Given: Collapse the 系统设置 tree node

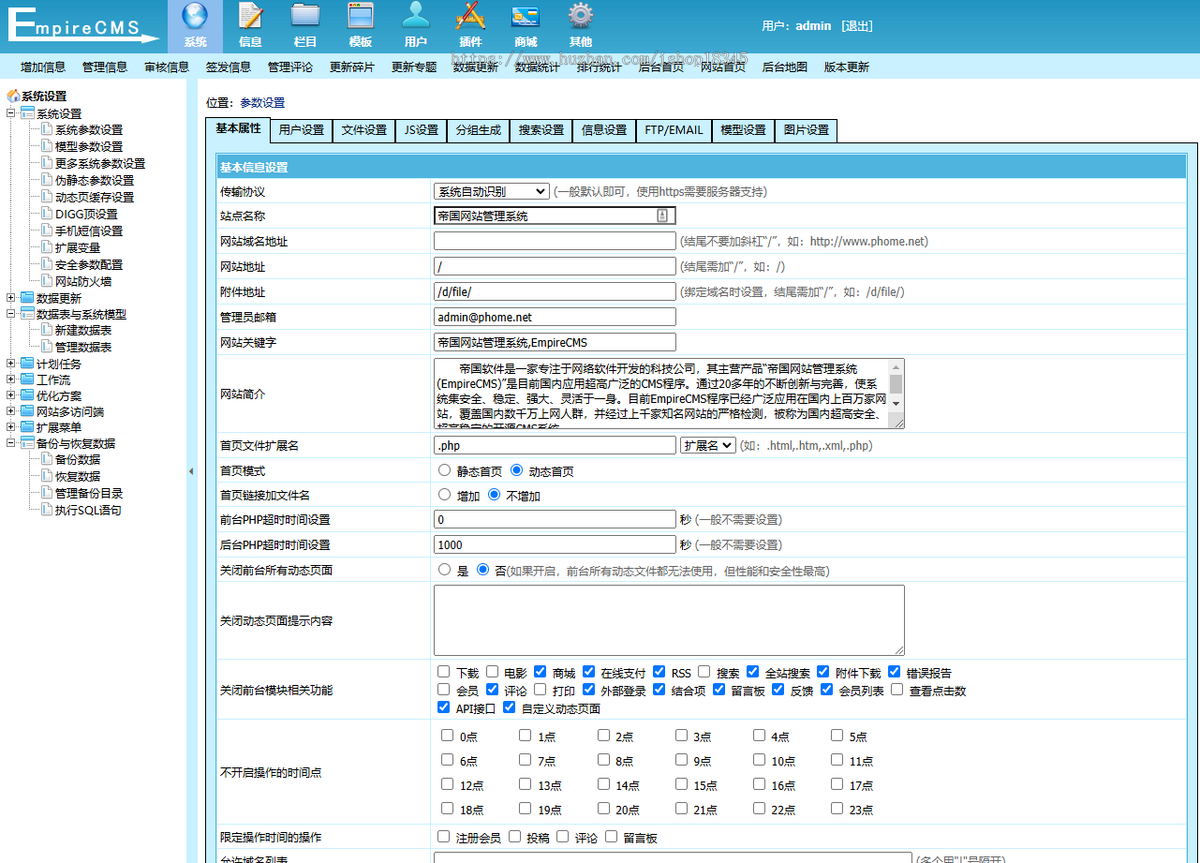Looking at the screenshot, I should tap(12, 113).
